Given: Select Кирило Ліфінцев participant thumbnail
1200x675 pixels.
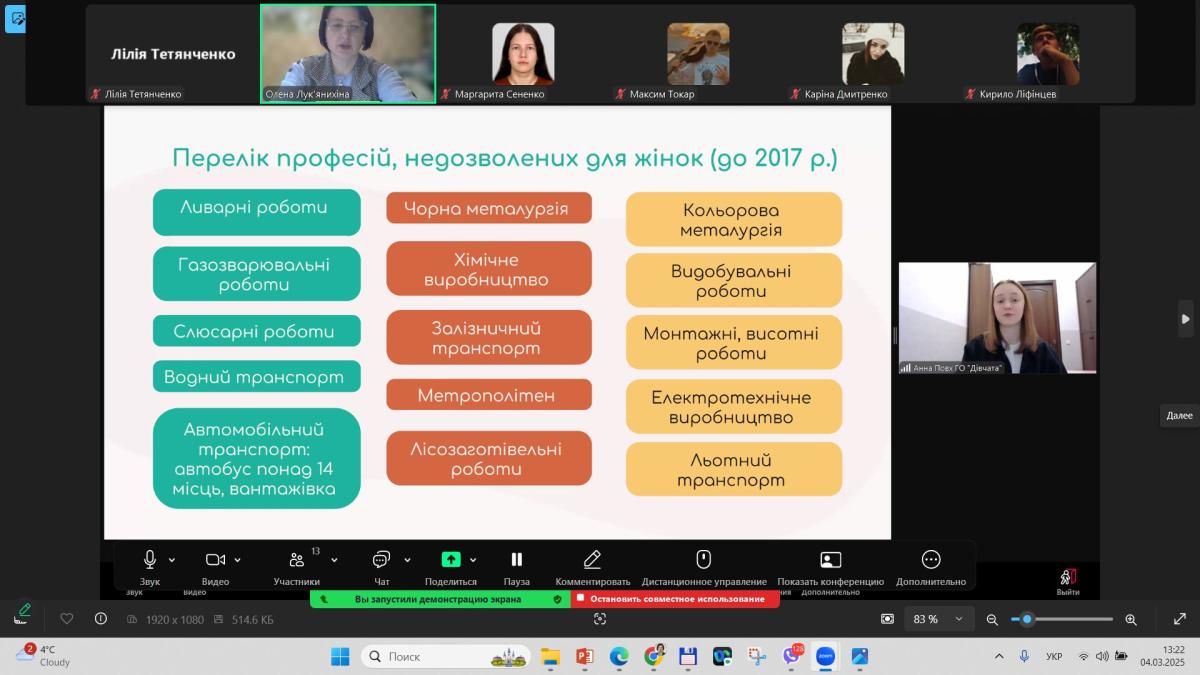Looking at the screenshot, I should point(1048,53).
